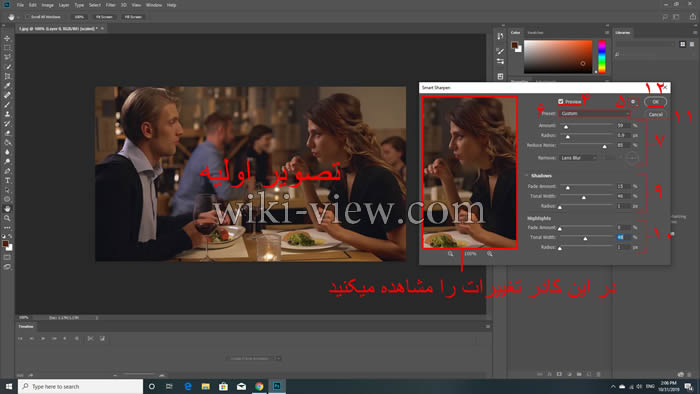
Task: Select the Blur tool
Action: (x=7, y=152)
